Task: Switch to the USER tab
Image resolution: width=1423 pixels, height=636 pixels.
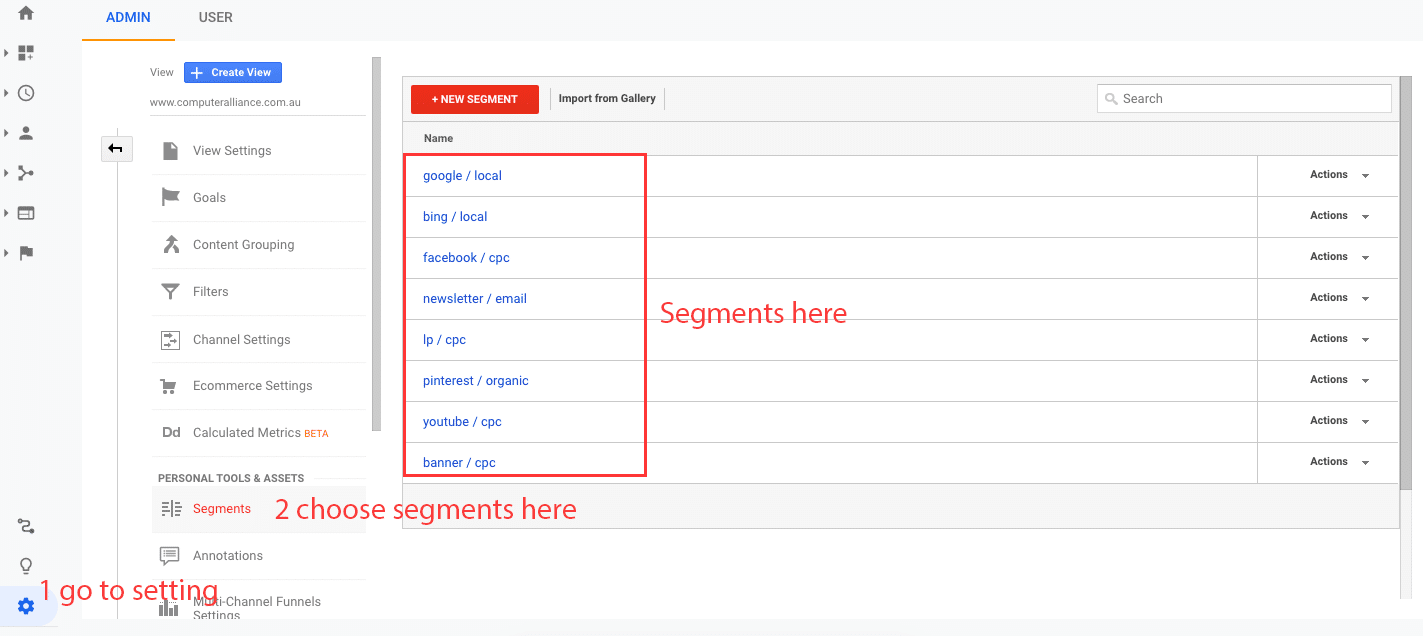Action: (215, 17)
